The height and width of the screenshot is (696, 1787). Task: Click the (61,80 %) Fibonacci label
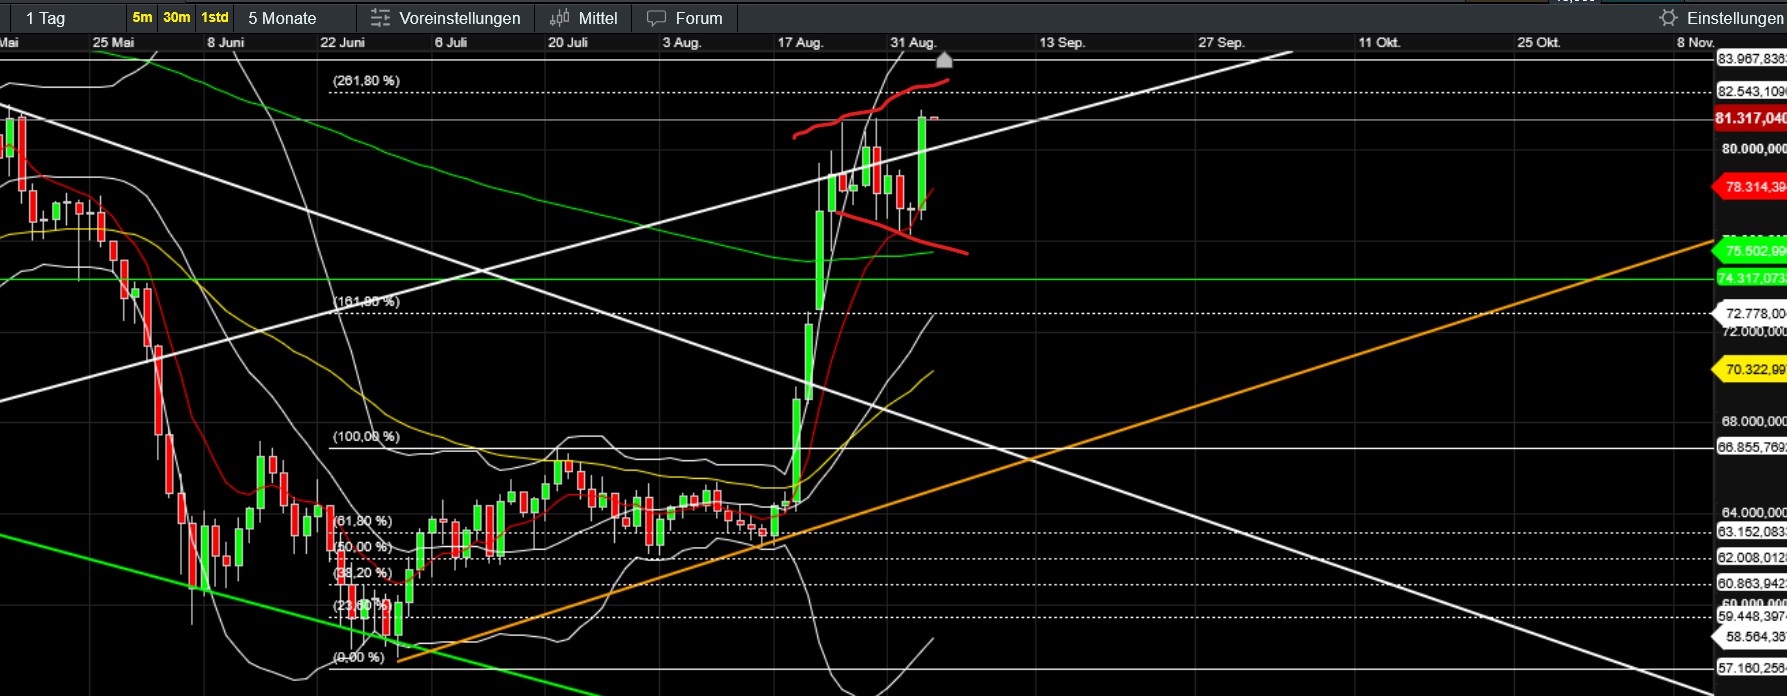point(362,521)
